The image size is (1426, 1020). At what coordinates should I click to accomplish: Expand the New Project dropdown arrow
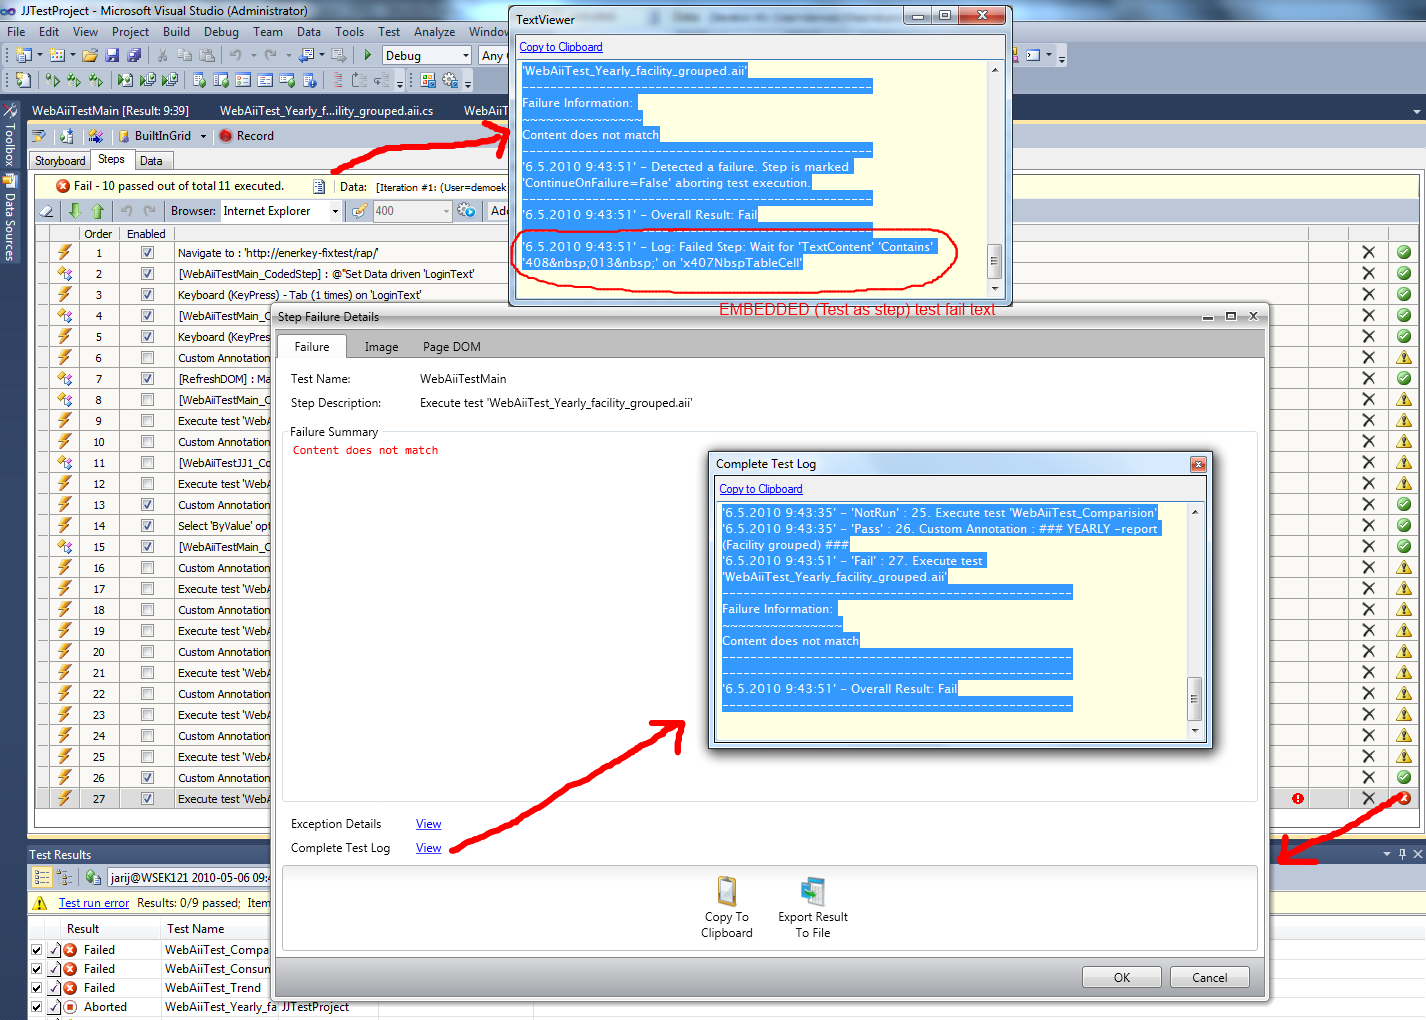pos(39,55)
